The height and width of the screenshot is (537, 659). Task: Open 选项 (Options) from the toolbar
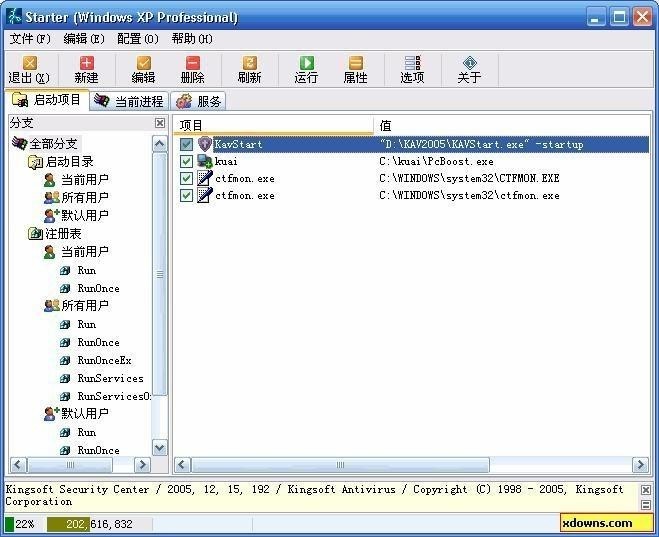(412, 68)
